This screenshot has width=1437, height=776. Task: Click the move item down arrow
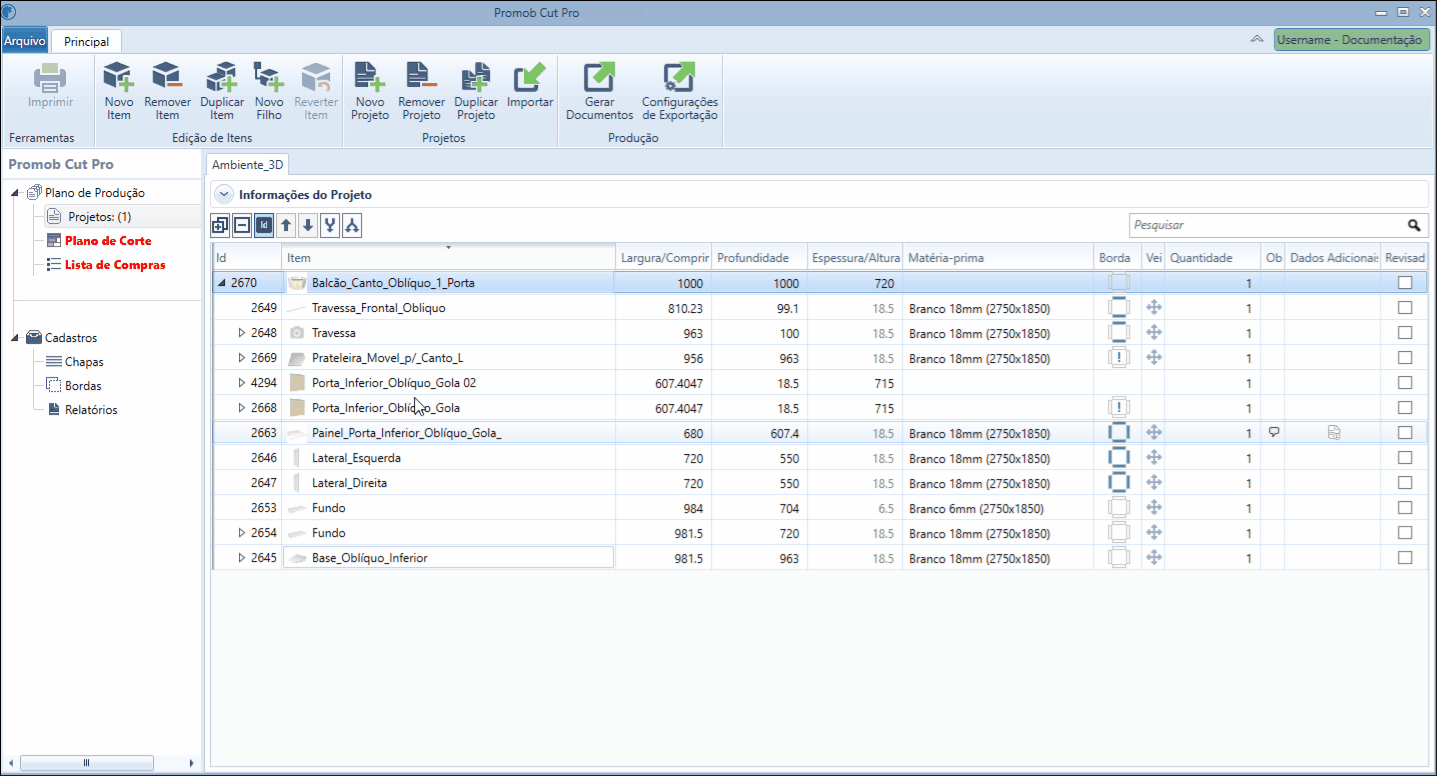(308, 226)
